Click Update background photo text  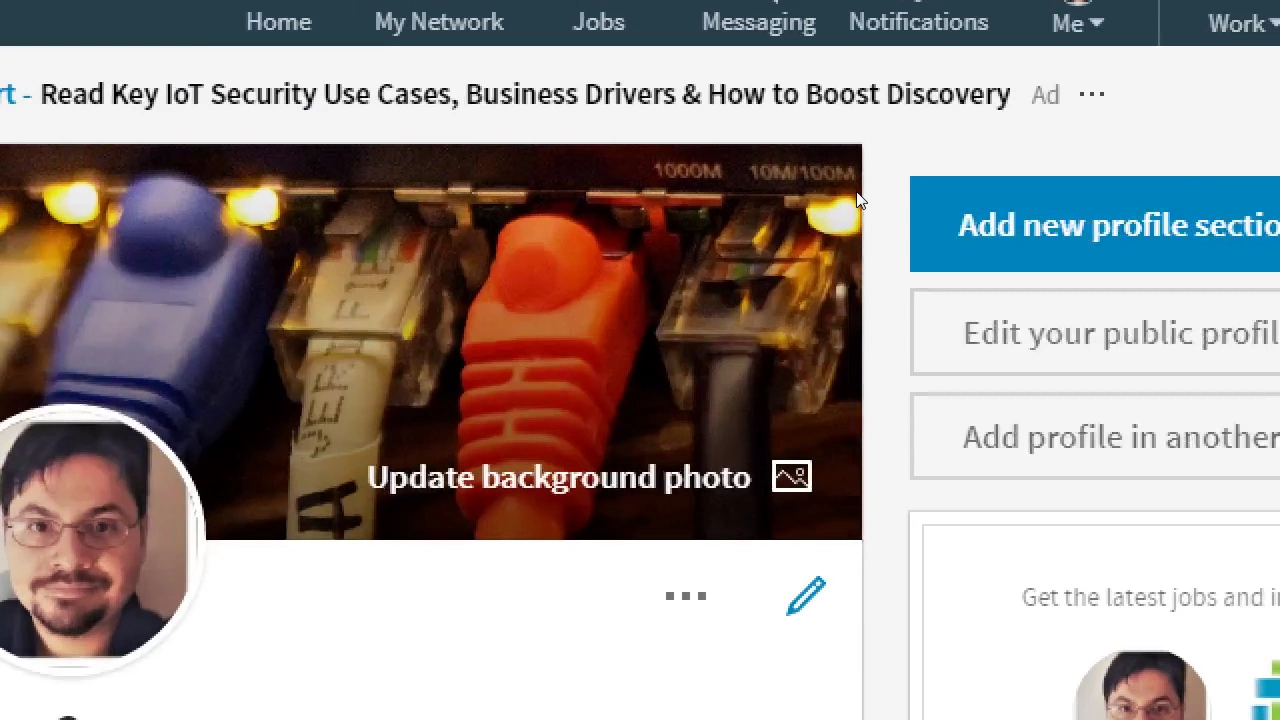[558, 477]
